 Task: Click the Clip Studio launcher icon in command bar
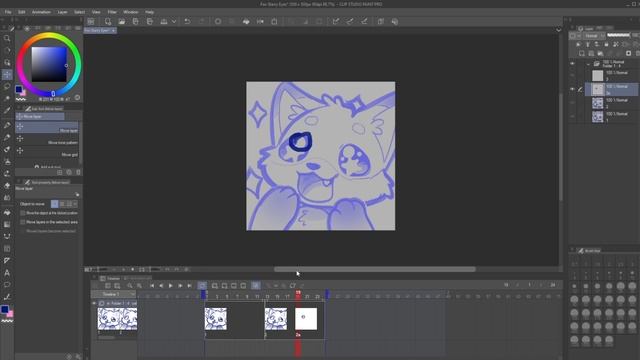coord(91,22)
